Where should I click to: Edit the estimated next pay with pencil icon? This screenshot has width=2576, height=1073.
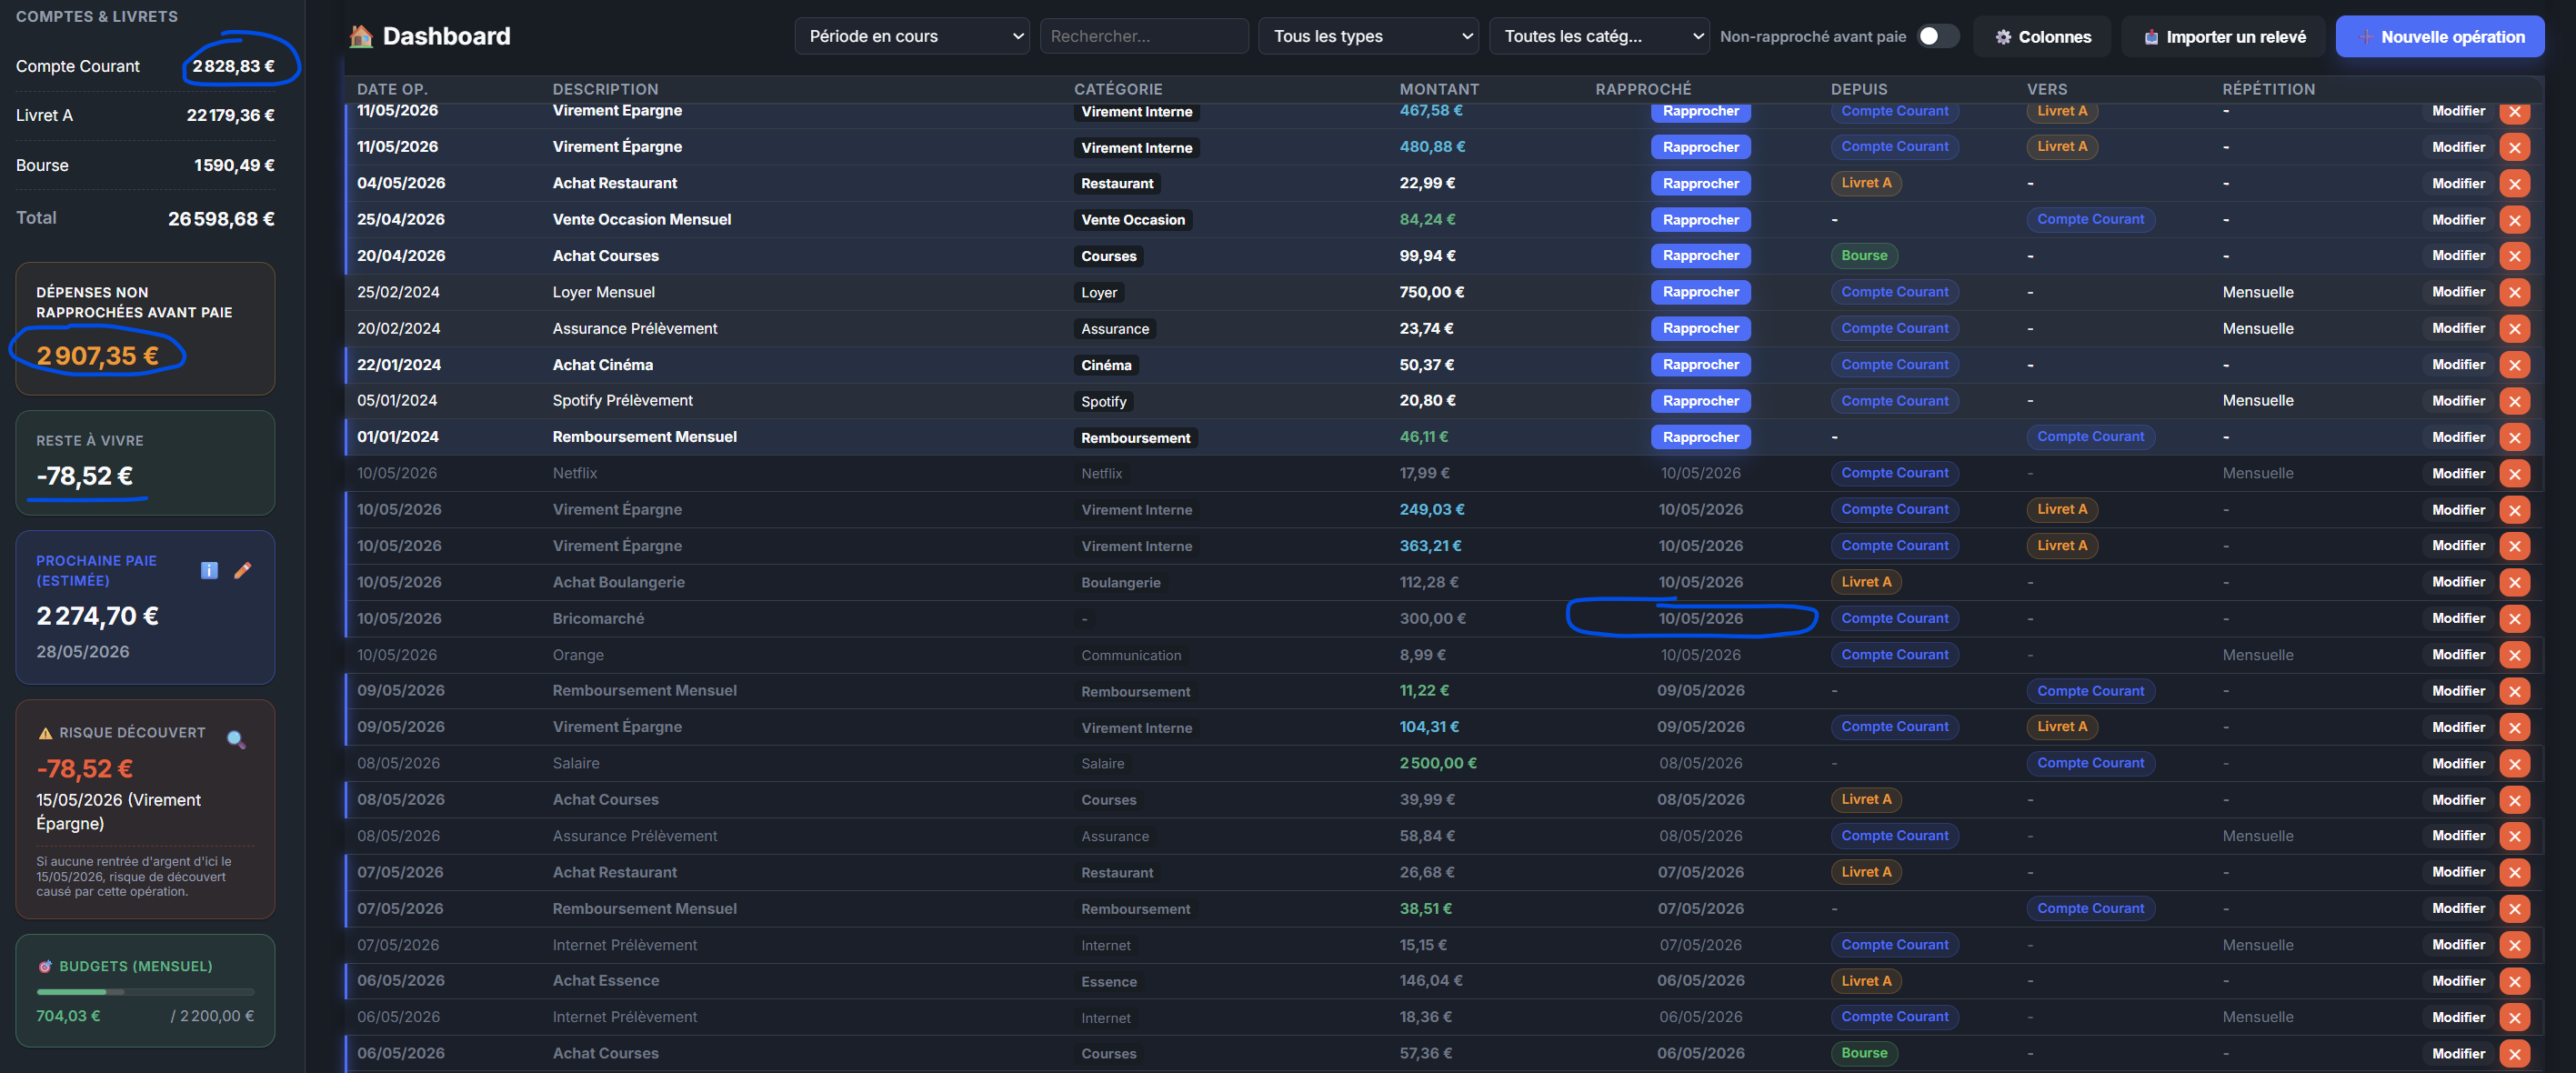click(242, 570)
